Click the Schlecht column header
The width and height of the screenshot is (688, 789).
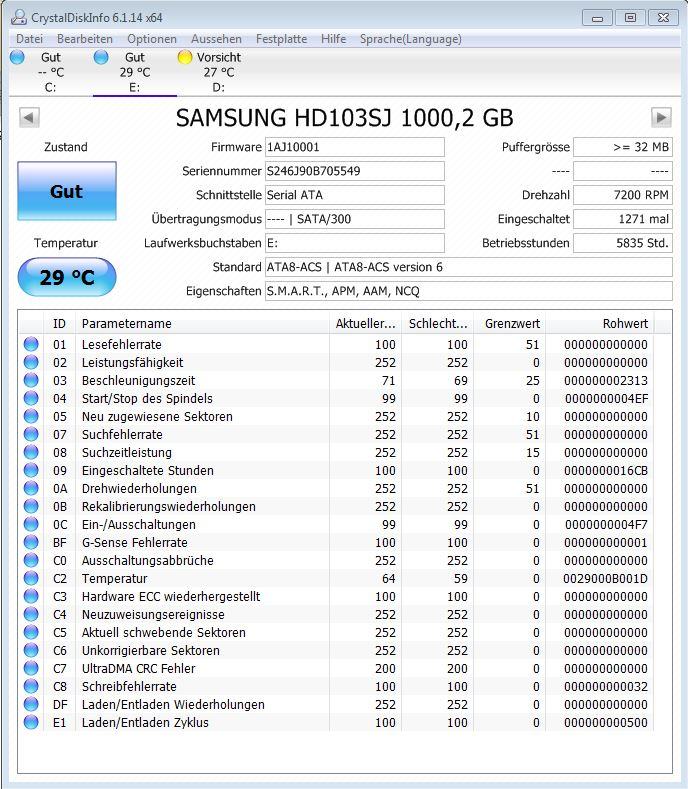click(437, 324)
